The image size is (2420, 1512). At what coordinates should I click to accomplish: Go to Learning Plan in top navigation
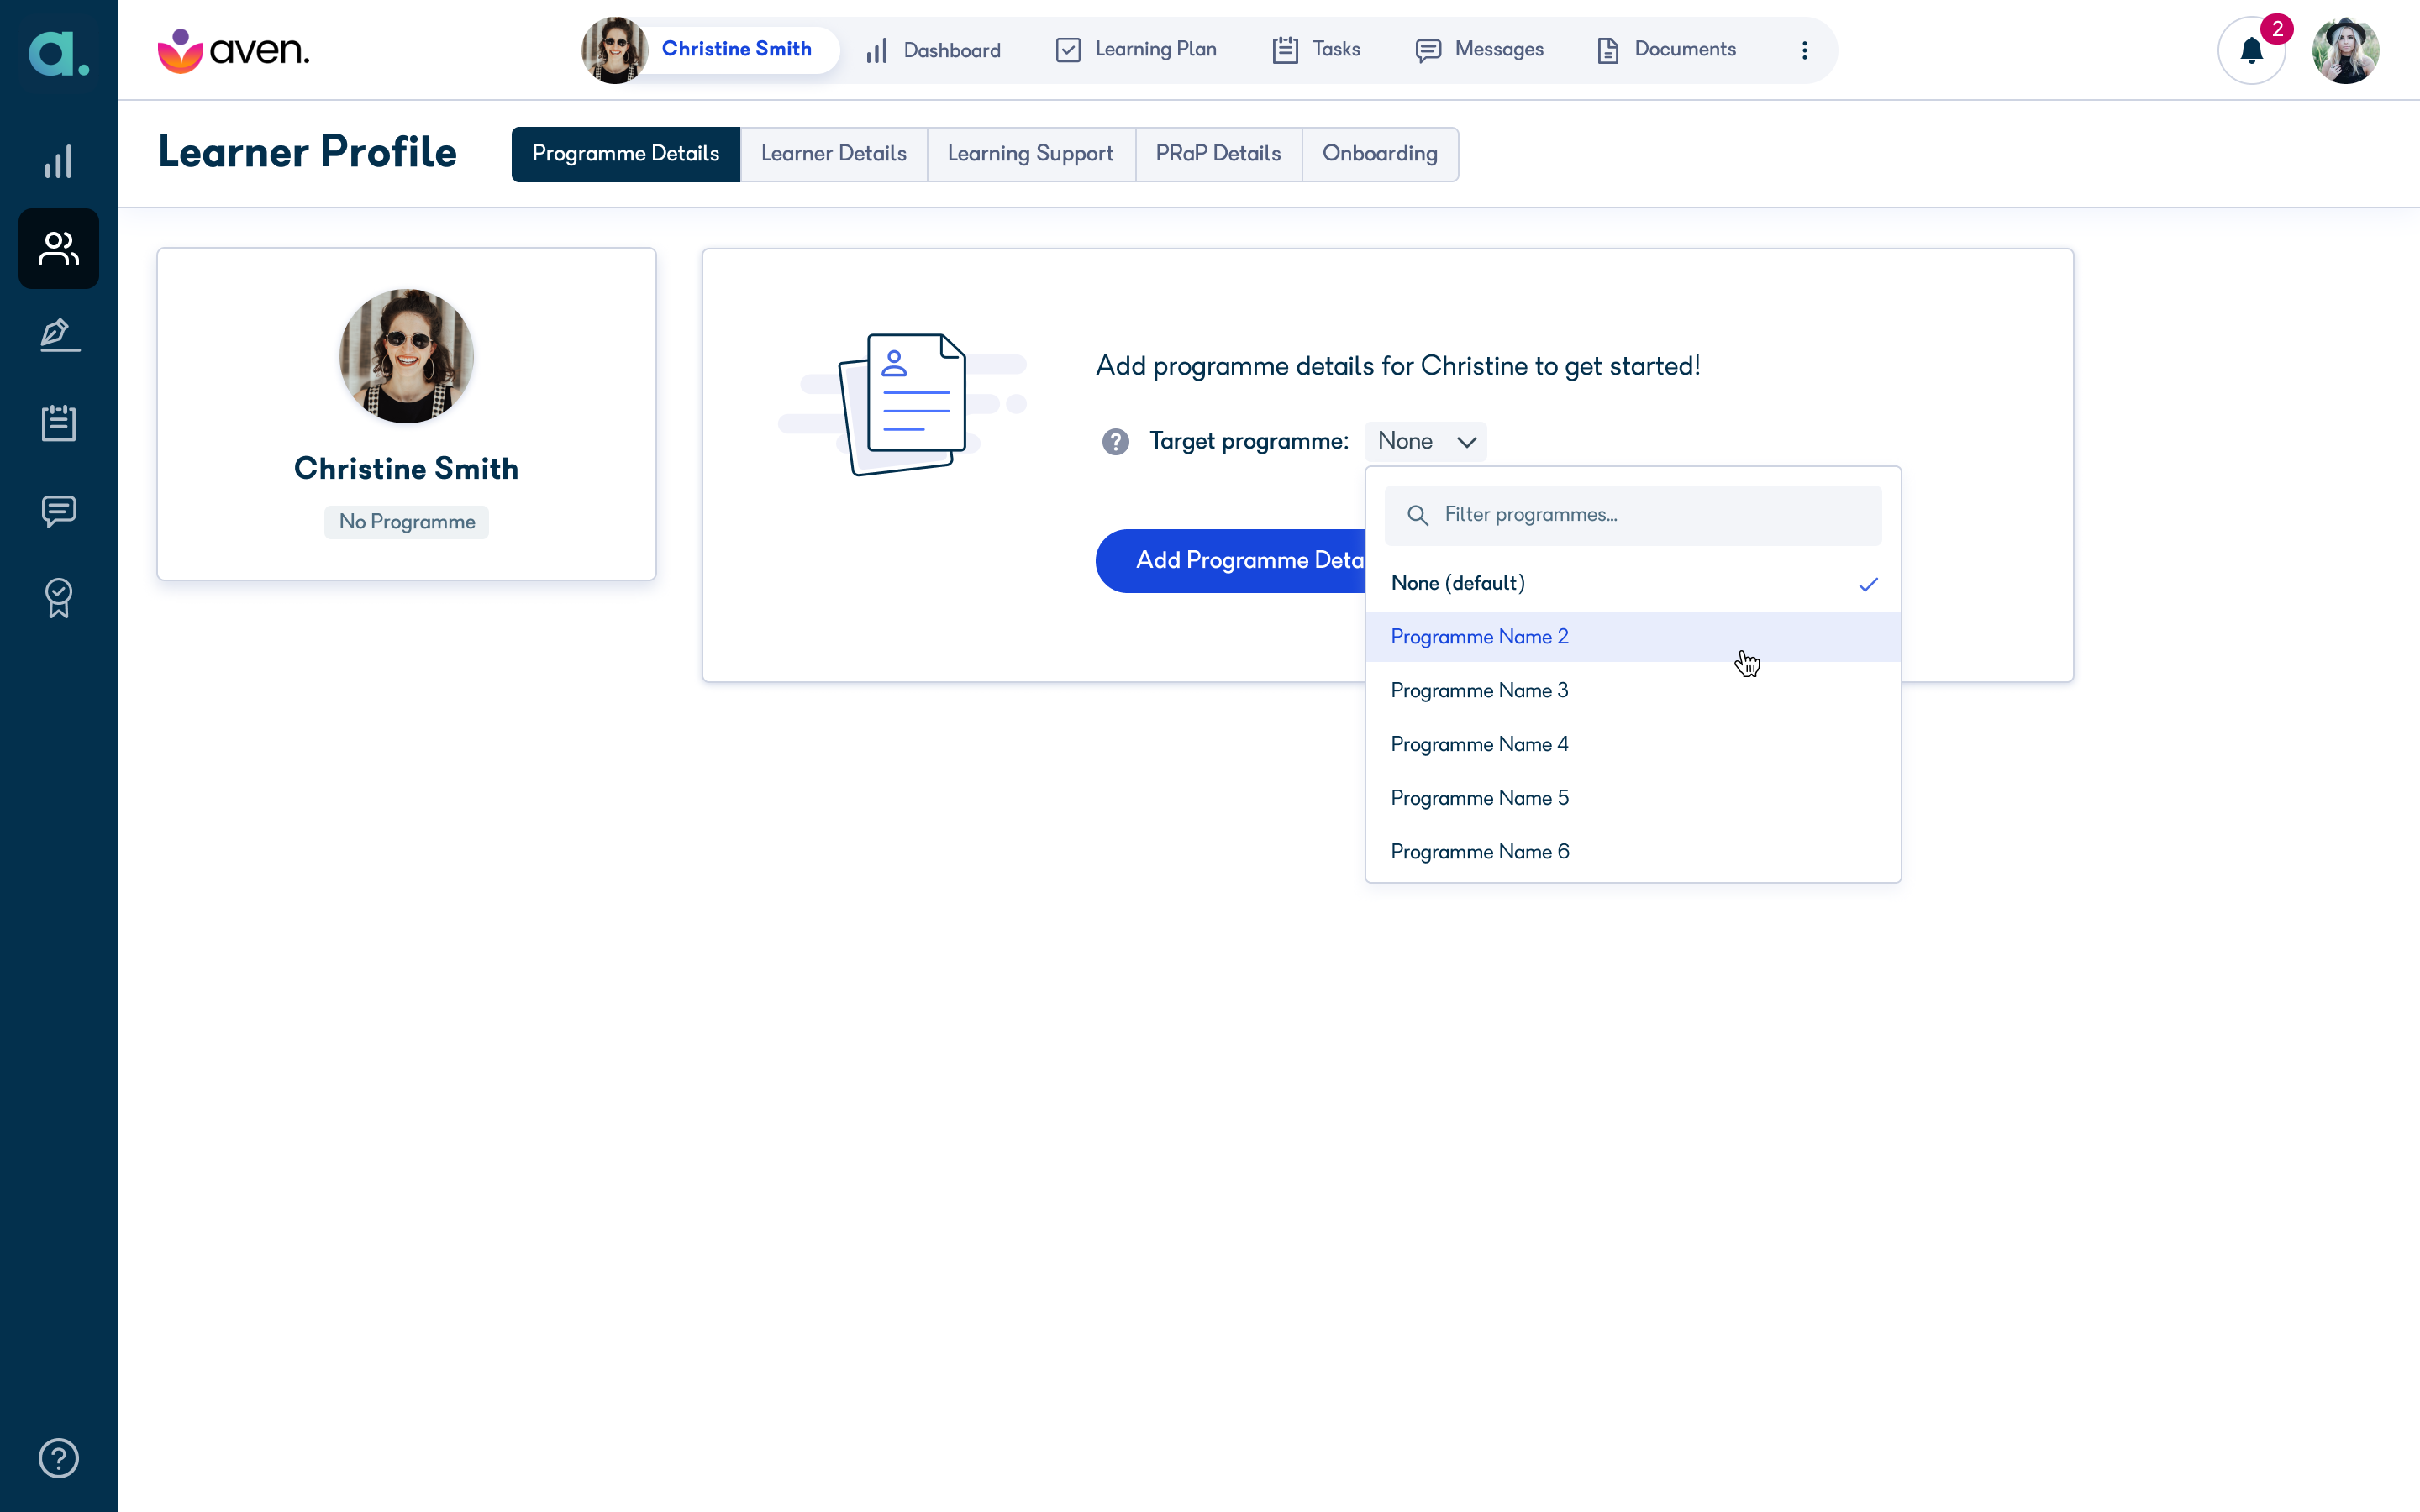click(1136, 50)
